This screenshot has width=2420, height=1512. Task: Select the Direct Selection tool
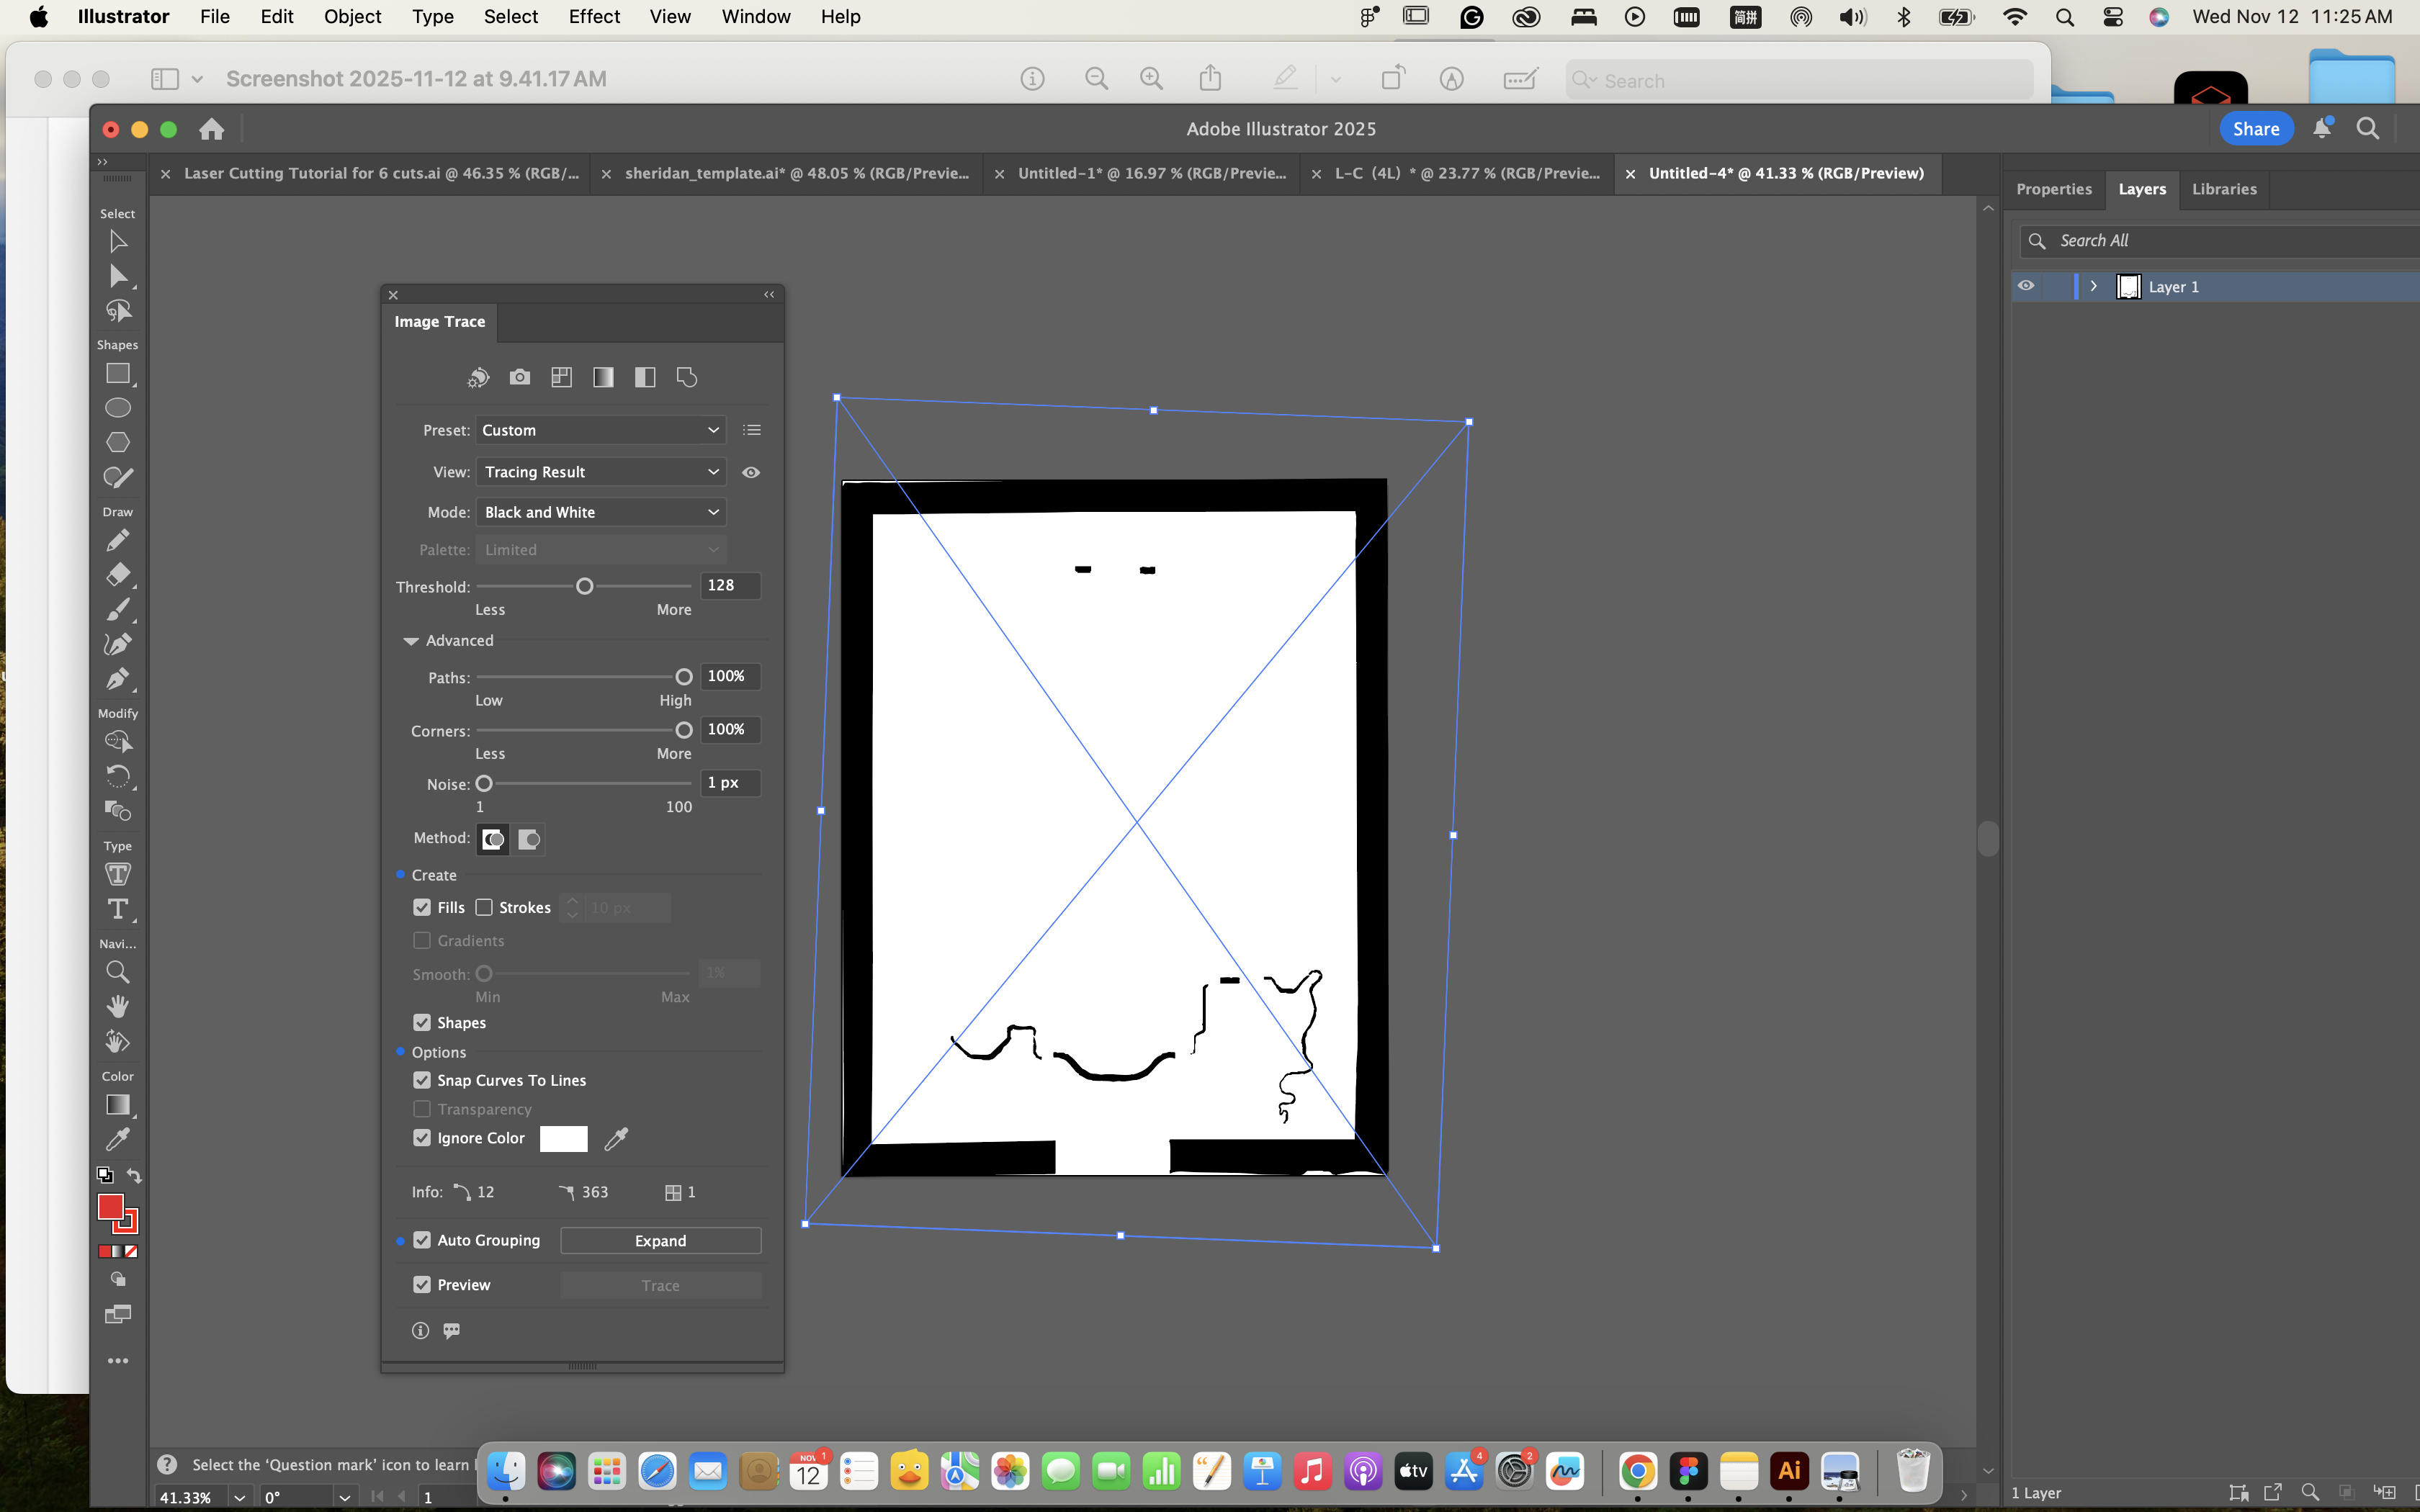pos(118,276)
